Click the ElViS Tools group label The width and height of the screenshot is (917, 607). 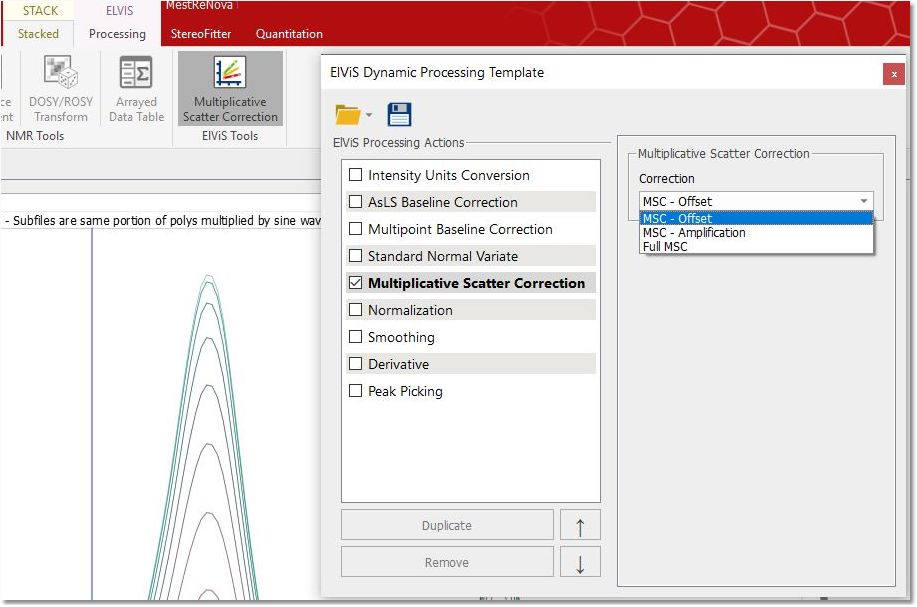click(230, 136)
